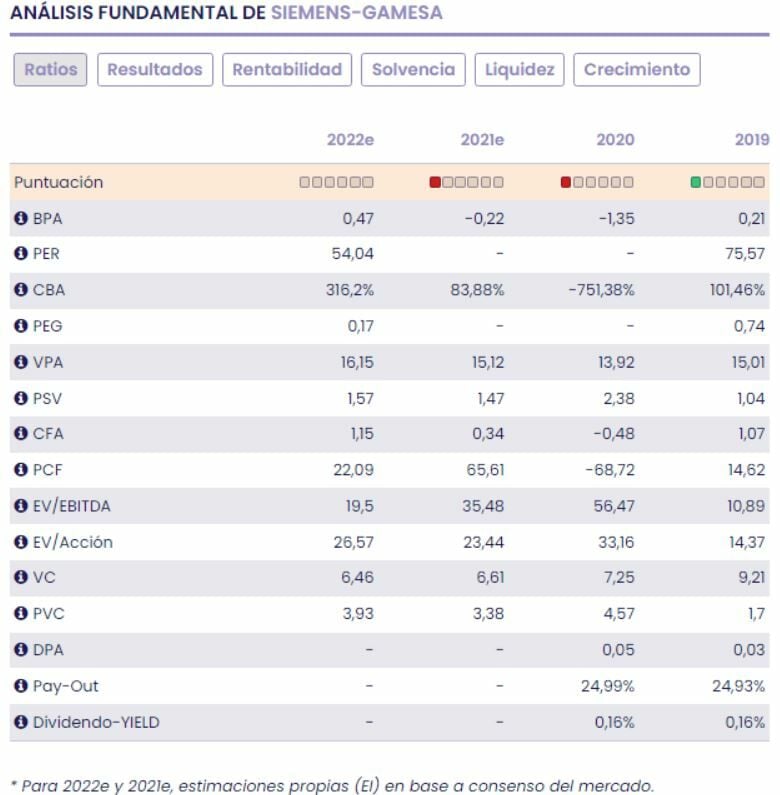The image size is (780, 795).
Task: Click the info icon beside PCF
Action: [x=21, y=470]
